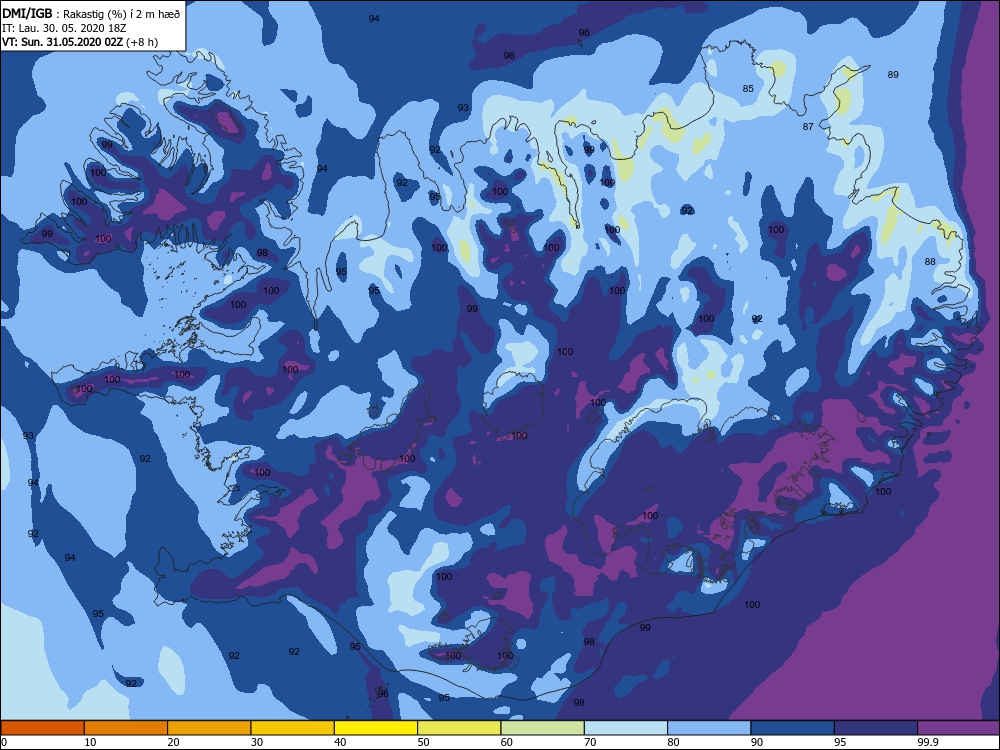
Task: Select the pale blue 70–80 legend swatch
Action: [626, 728]
